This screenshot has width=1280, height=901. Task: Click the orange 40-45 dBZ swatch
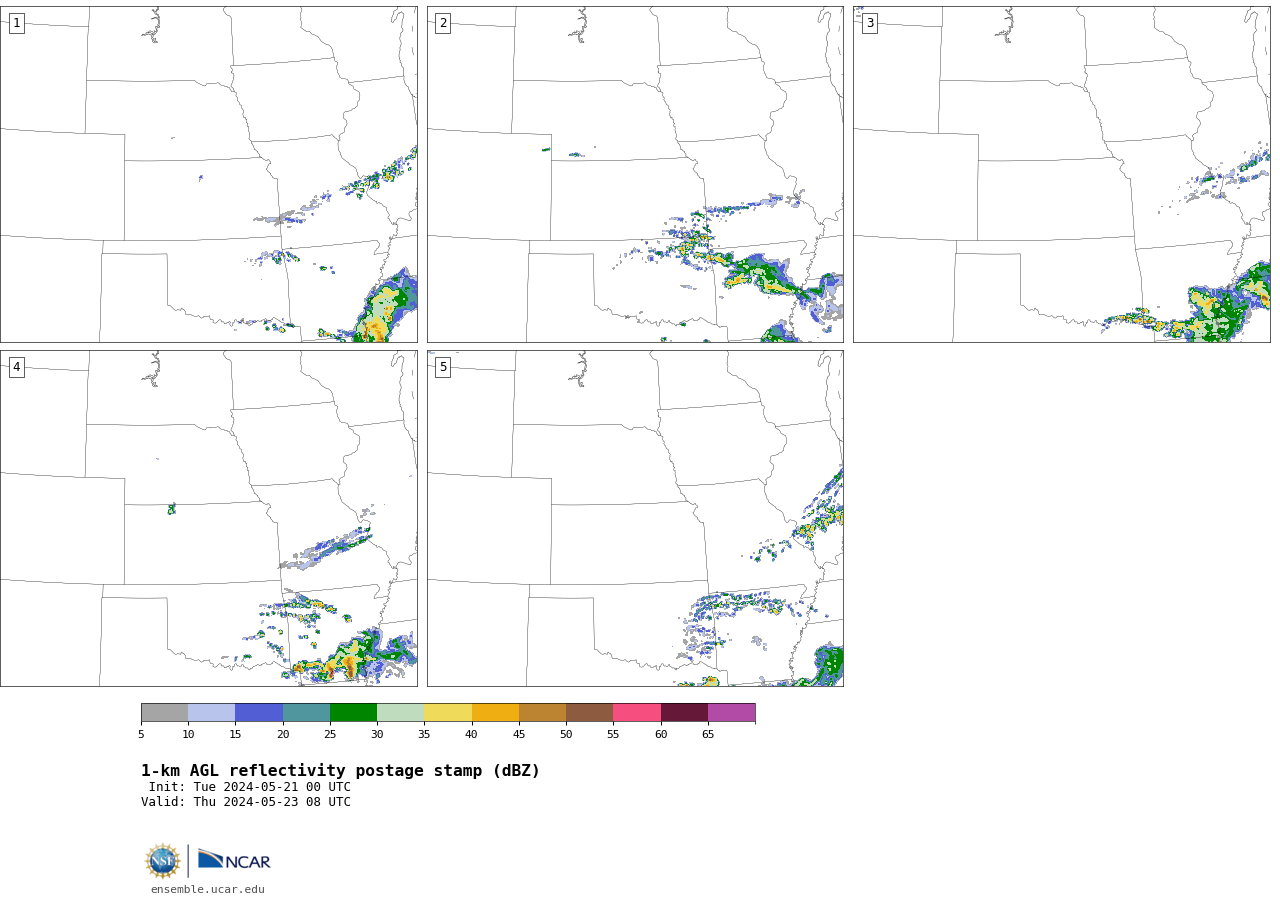point(495,713)
